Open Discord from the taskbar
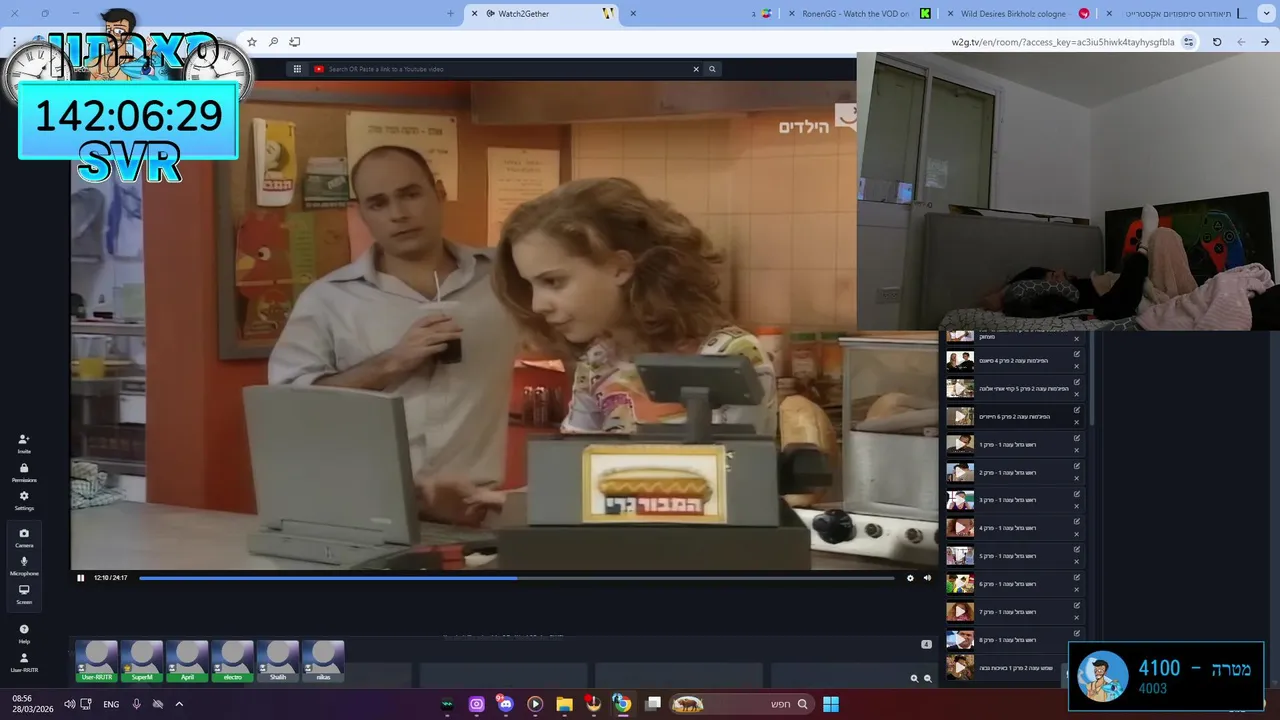This screenshot has height=720, width=1280. pos(505,704)
